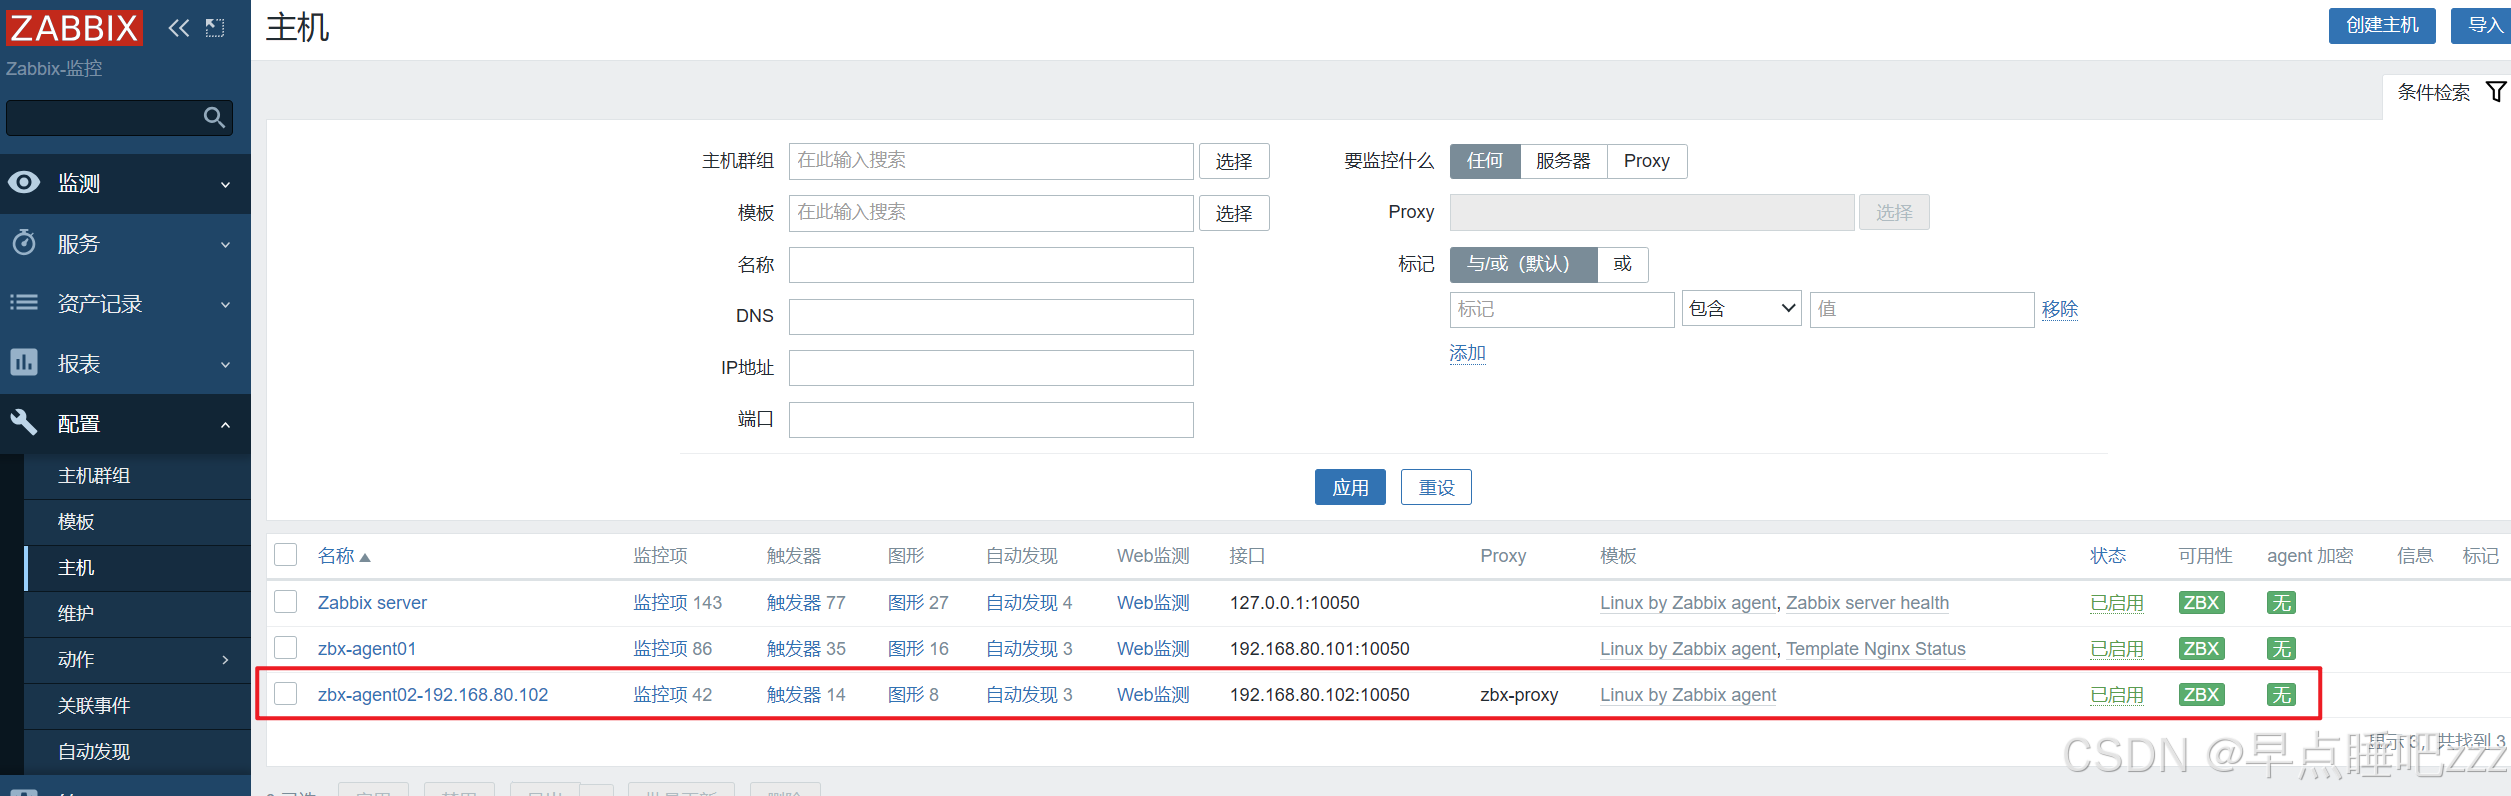Check the Zabbix server row checkbox

pyautogui.click(x=286, y=602)
